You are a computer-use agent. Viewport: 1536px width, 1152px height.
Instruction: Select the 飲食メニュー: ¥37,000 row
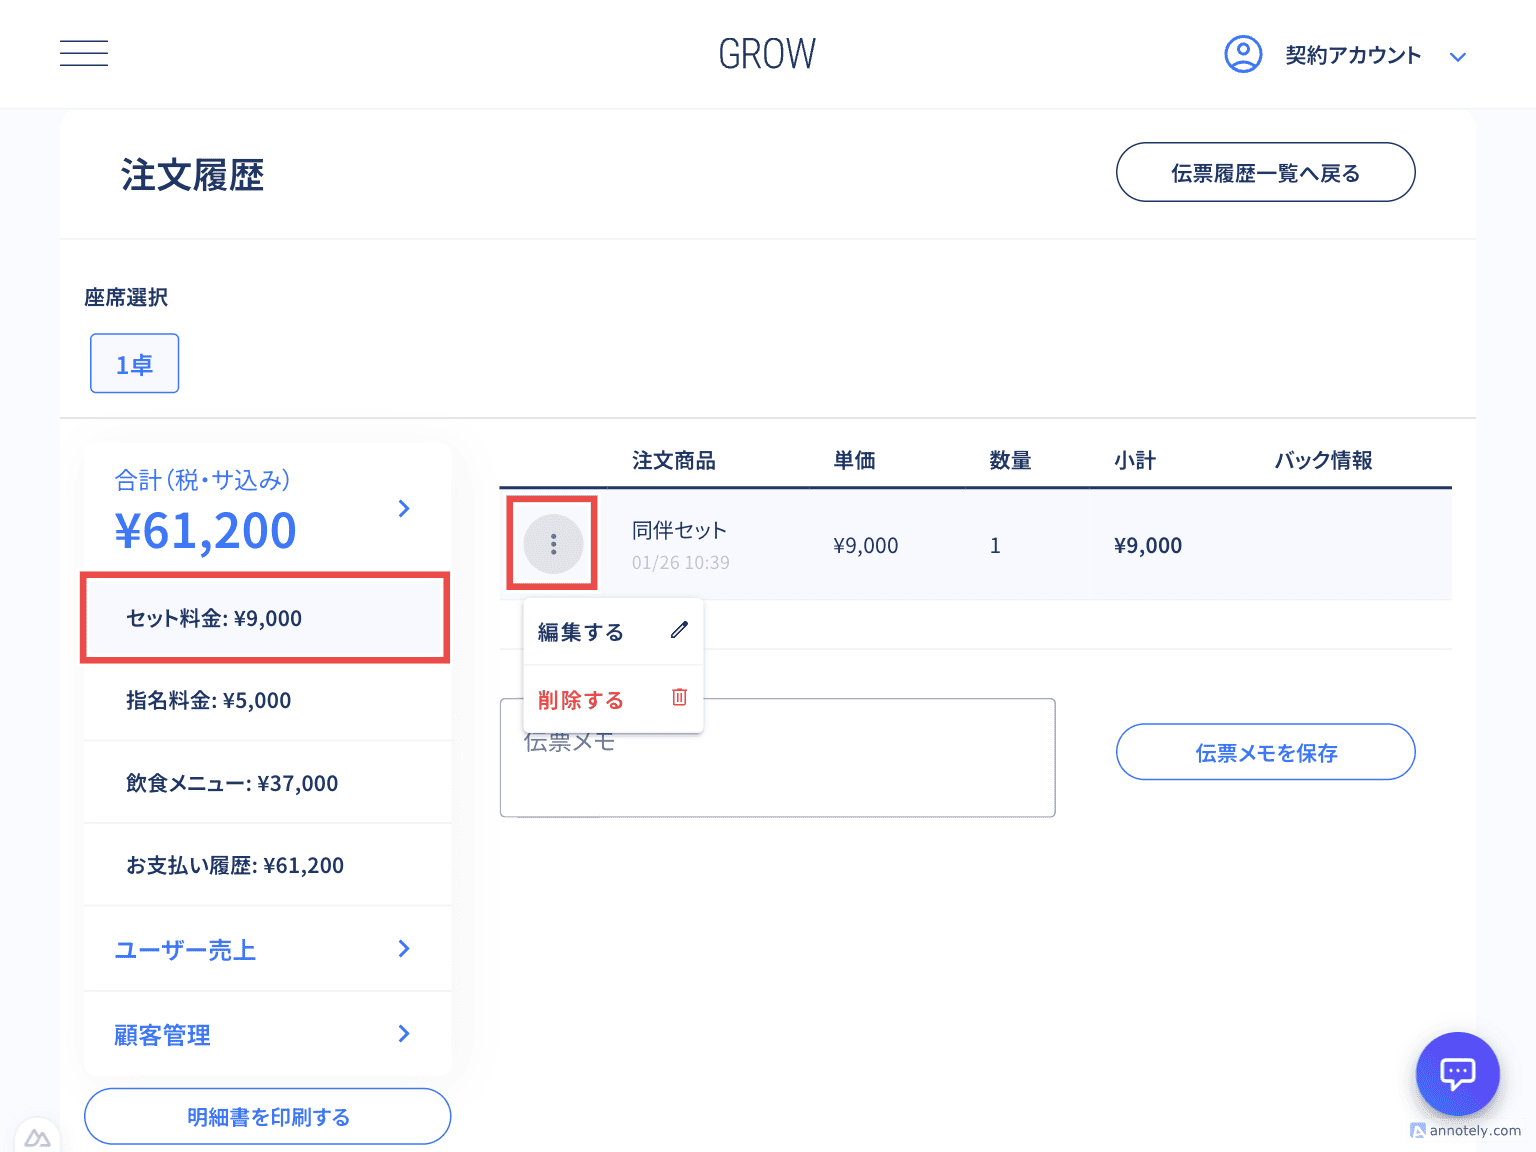pos(266,783)
